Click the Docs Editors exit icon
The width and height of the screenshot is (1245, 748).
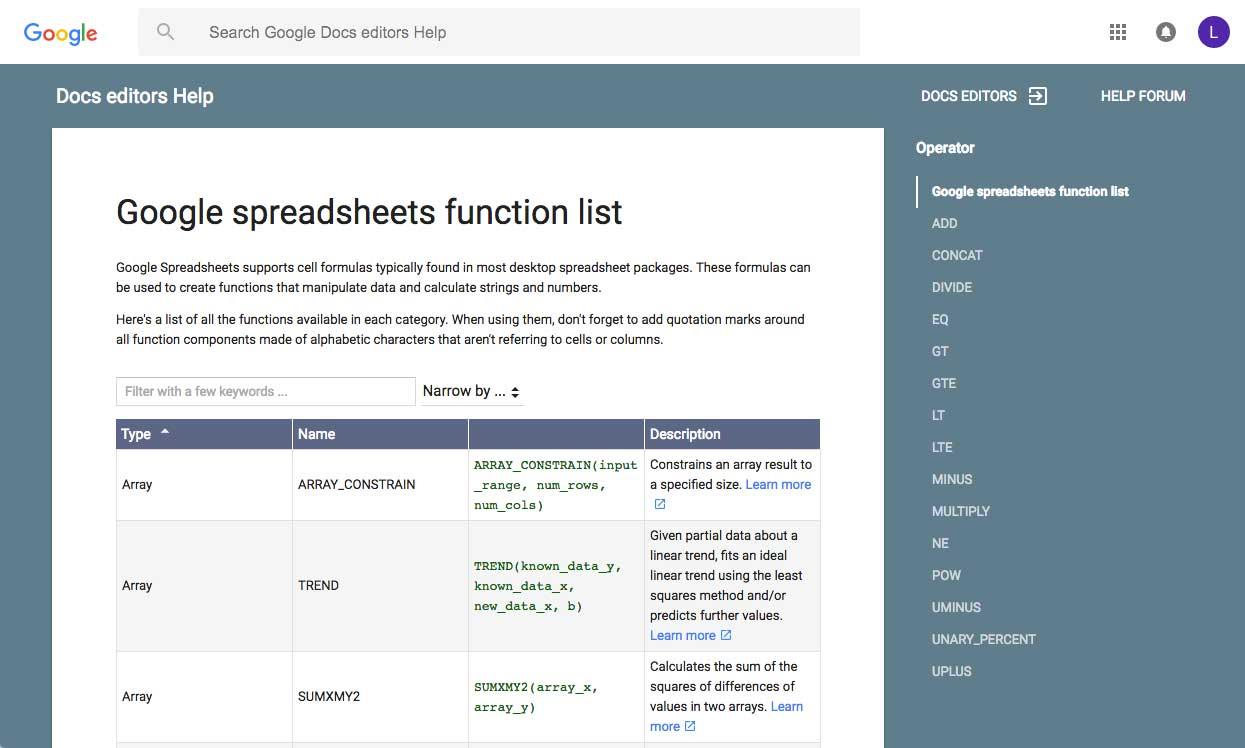click(x=1038, y=96)
